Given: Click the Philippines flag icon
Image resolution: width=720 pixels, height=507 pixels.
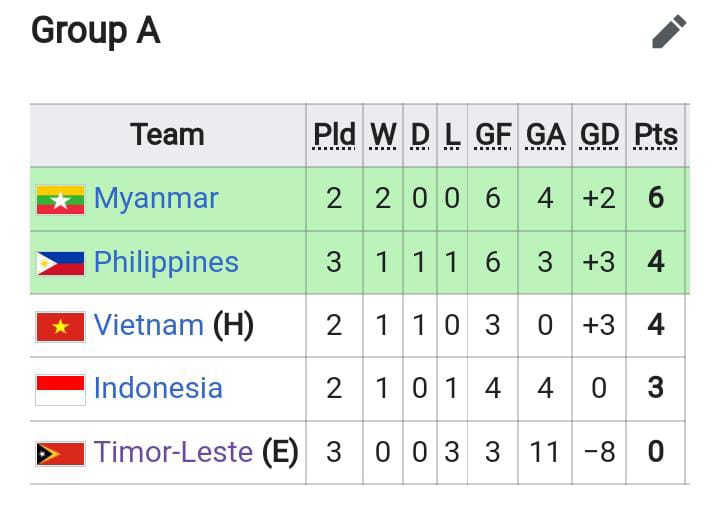Looking at the screenshot, I should coord(60,263).
